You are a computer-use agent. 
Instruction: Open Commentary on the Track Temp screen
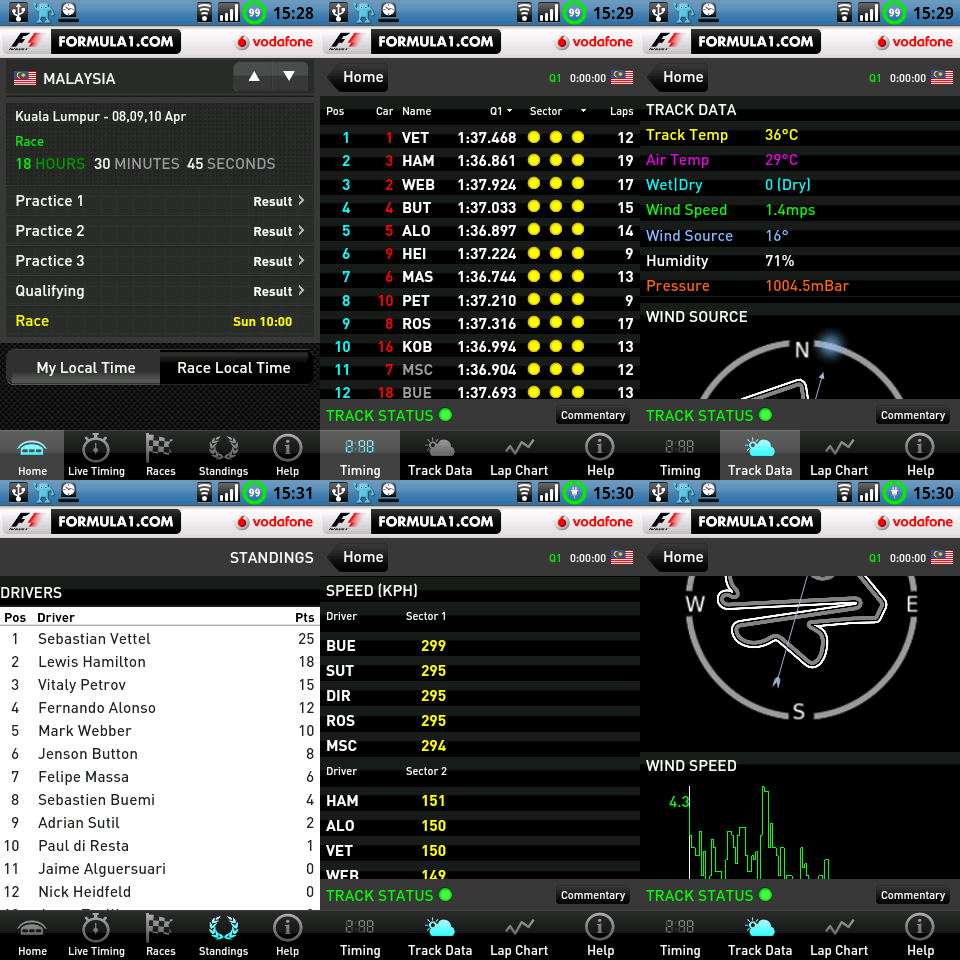(x=913, y=415)
